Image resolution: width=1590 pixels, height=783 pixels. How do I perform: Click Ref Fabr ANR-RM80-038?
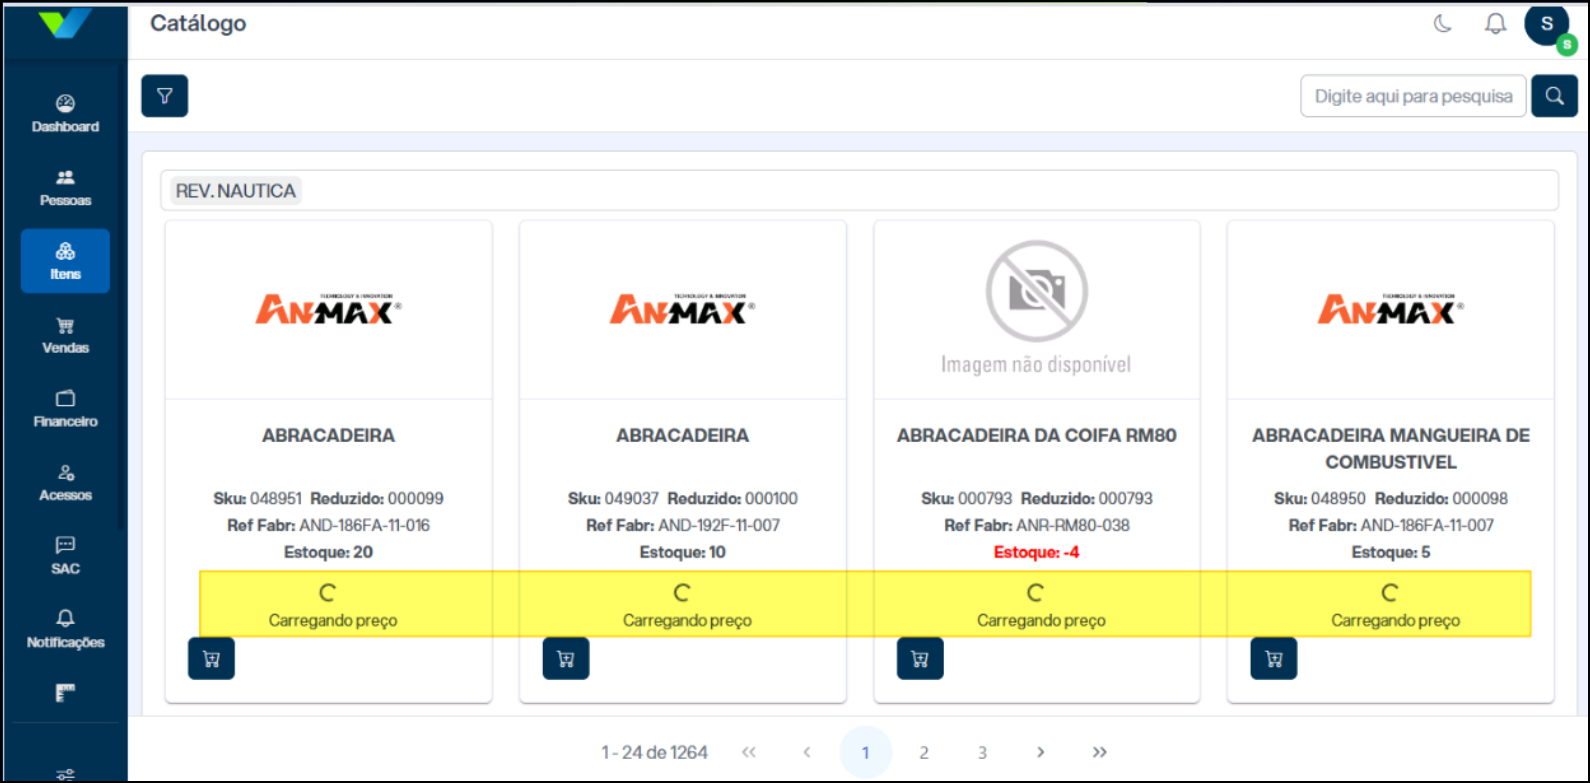[x=1037, y=525]
